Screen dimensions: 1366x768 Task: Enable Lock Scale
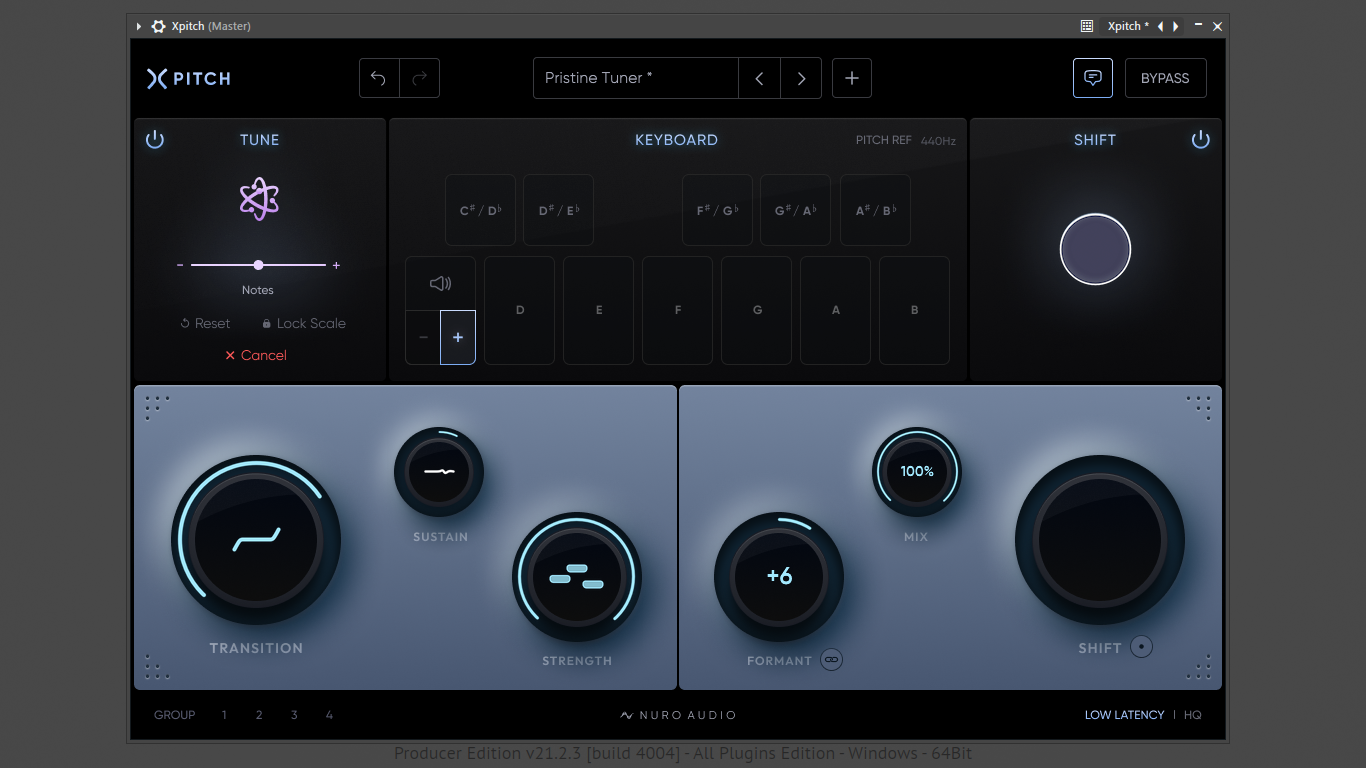pyautogui.click(x=304, y=323)
